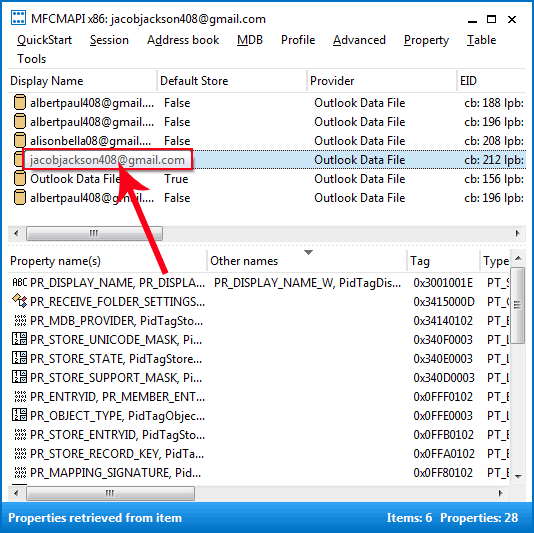This screenshot has height=533, width=534.
Task: Select the PR_OBJECT_TYPE property name
Action: (x=117, y=416)
